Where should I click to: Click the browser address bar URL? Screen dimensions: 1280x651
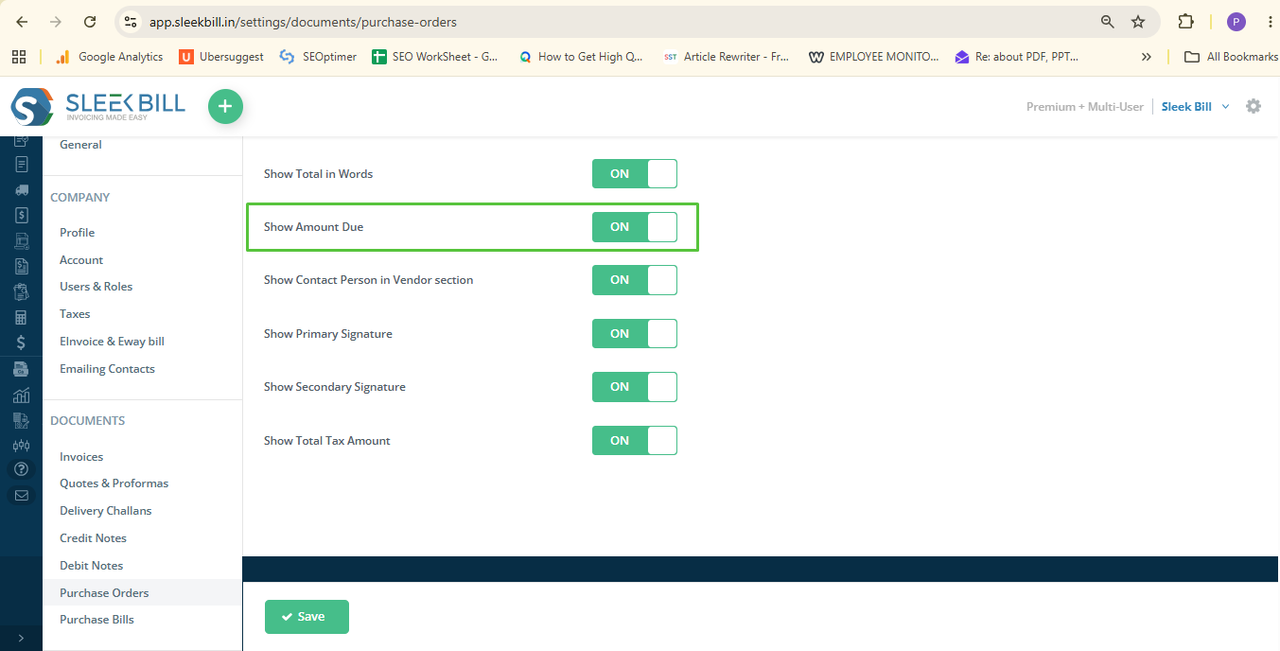click(304, 21)
